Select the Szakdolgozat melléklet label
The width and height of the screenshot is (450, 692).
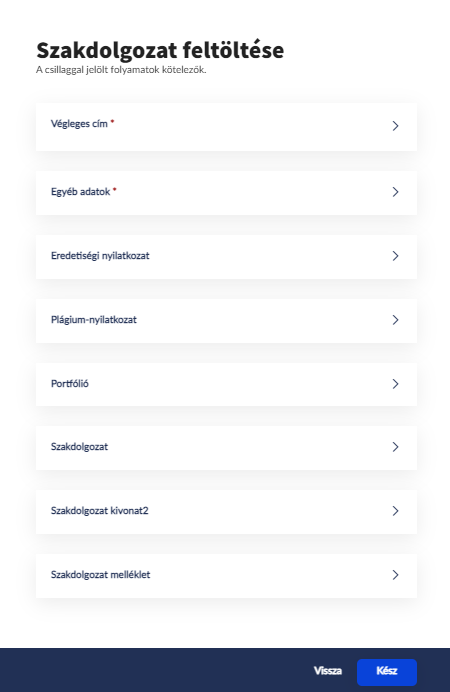click(101, 575)
